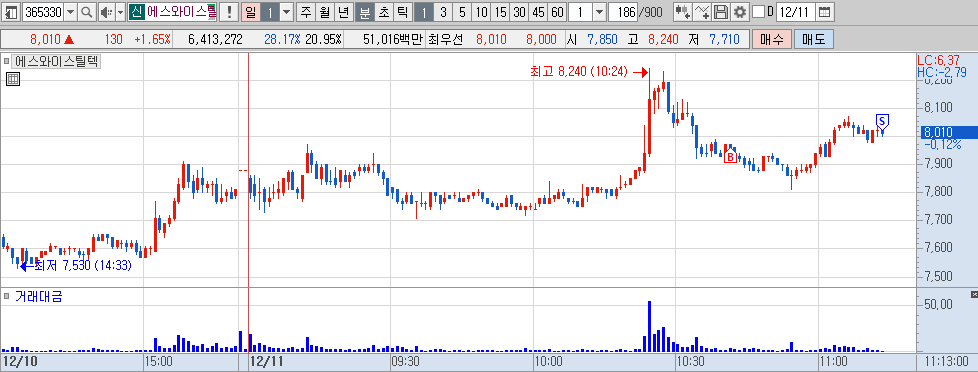Viewport: 978px width, 372px height.
Task: Open the stock search magnifier icon
Action: click(87, 12)
